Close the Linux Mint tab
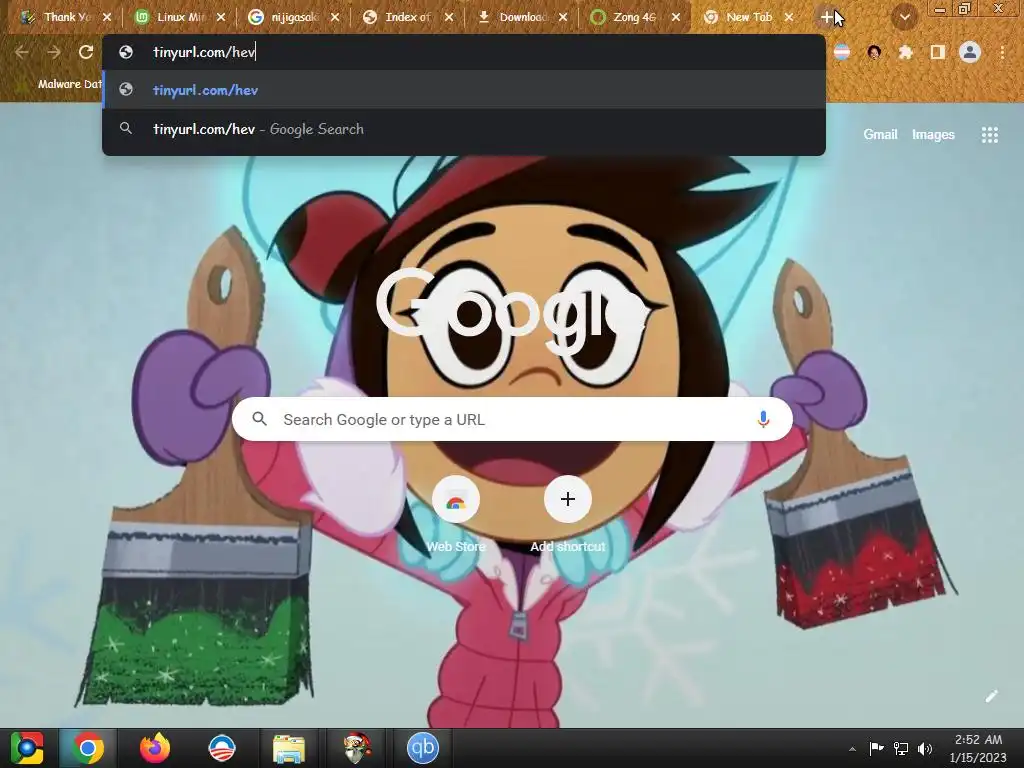Screen dimensions: 1024x768 click(x=221, y=18)
